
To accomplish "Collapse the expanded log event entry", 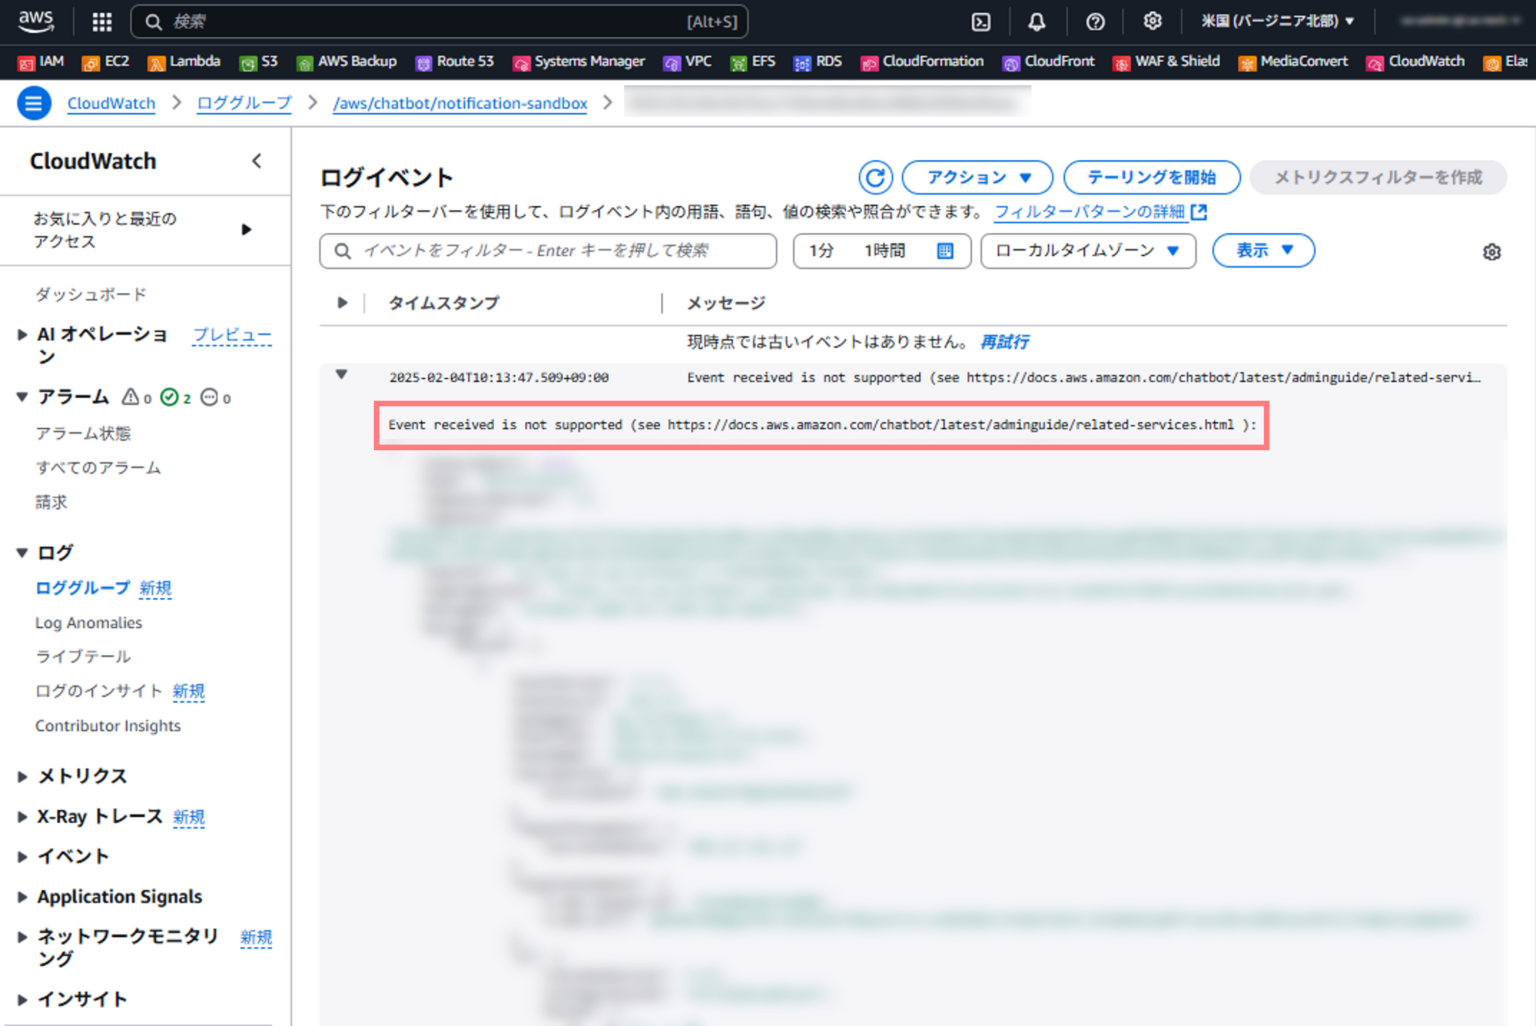I will (341, 374).
